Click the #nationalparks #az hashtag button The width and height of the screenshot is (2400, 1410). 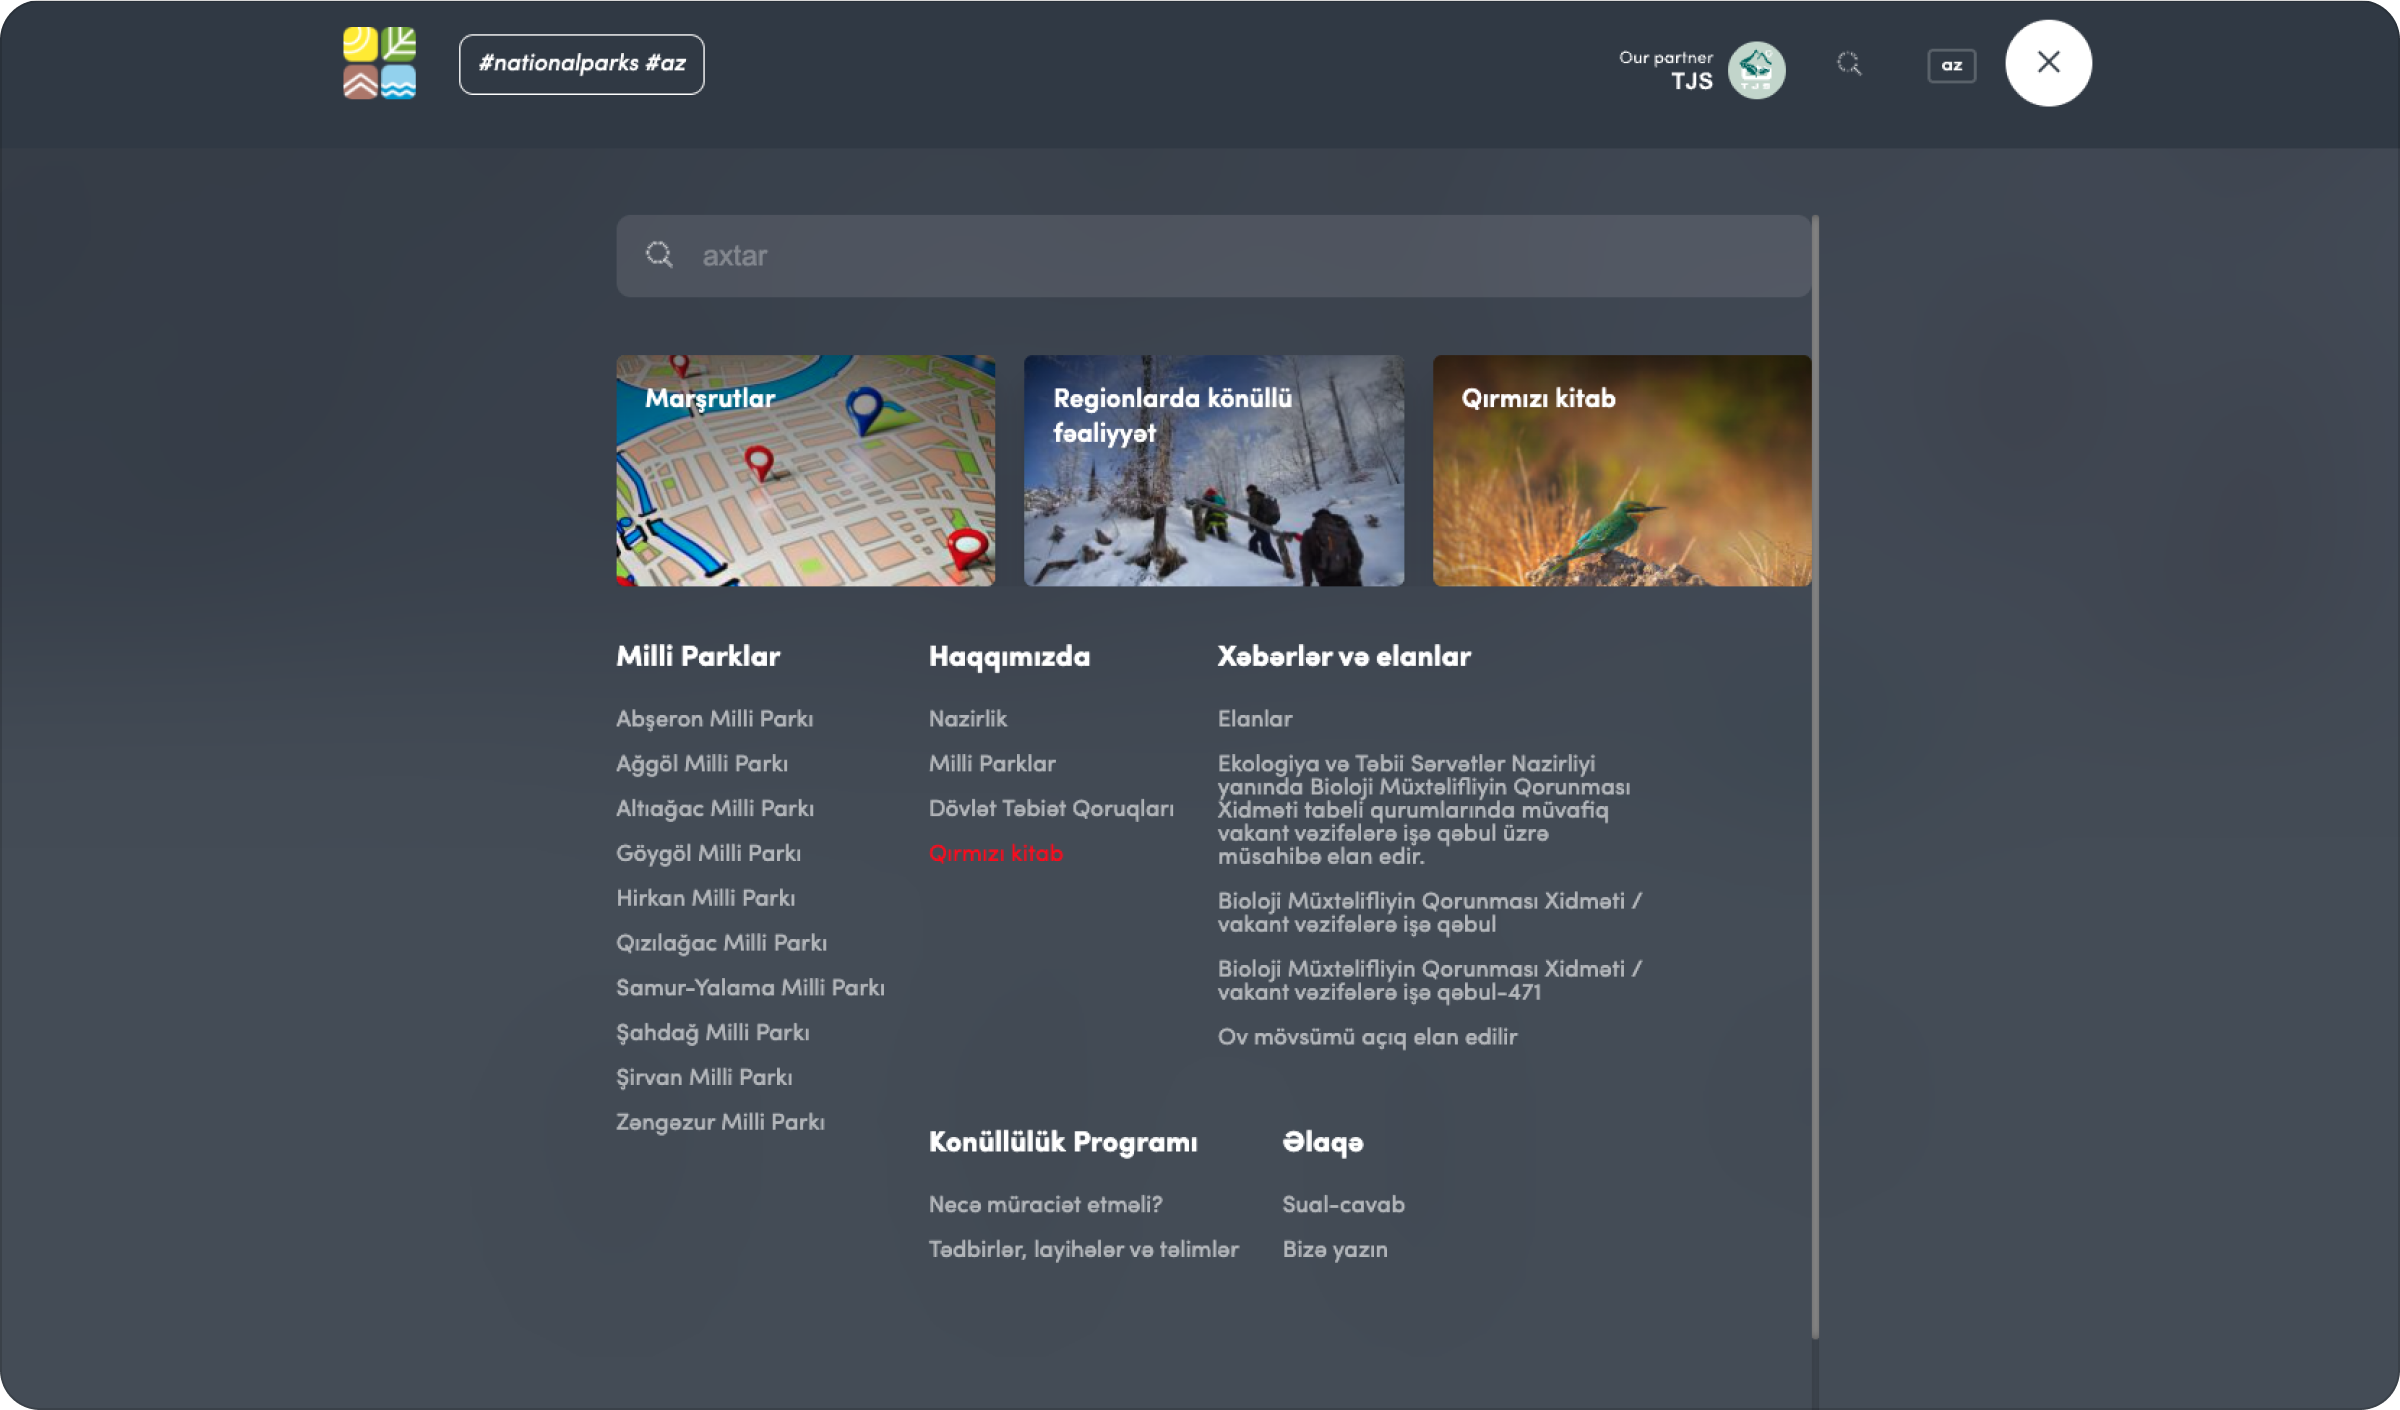[581, 64]
